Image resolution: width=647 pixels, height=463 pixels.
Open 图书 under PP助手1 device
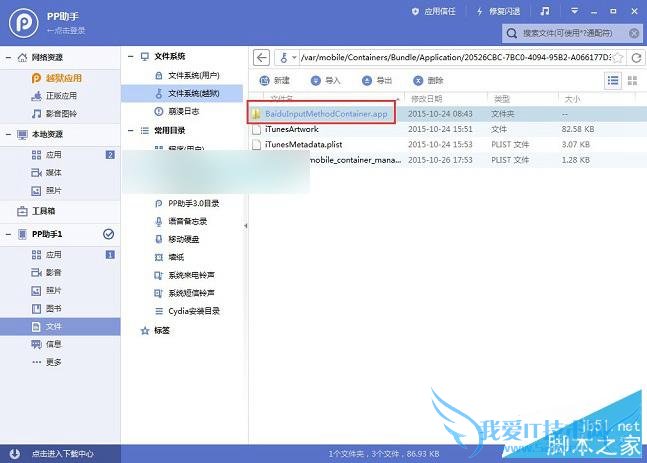(x=47, y=308)
